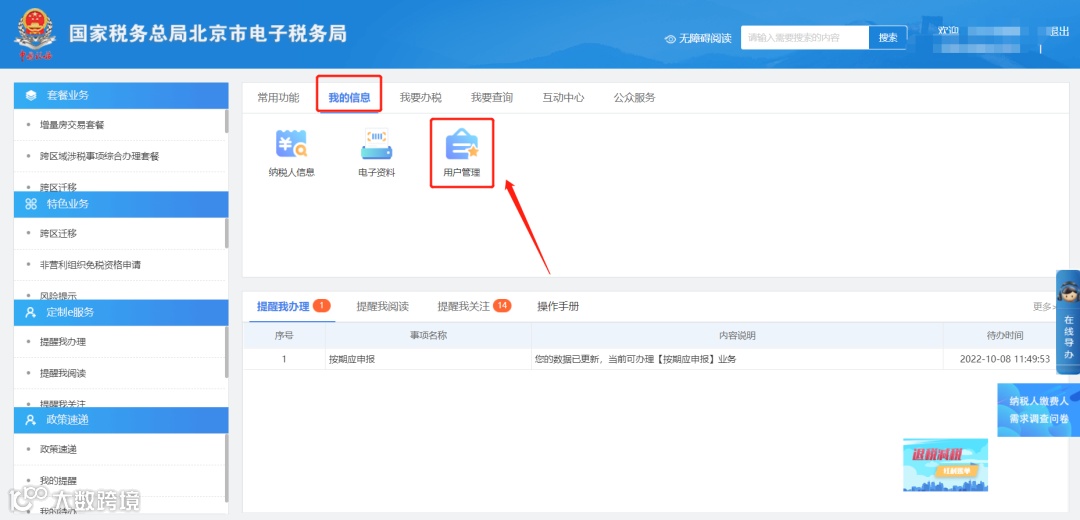Image resolution: width=1080 pixels, height=520 pixels.
Task: Open 跨区域涉税事项综合办理套餐 in the sidebar
Action: click(x=99, y=156)
